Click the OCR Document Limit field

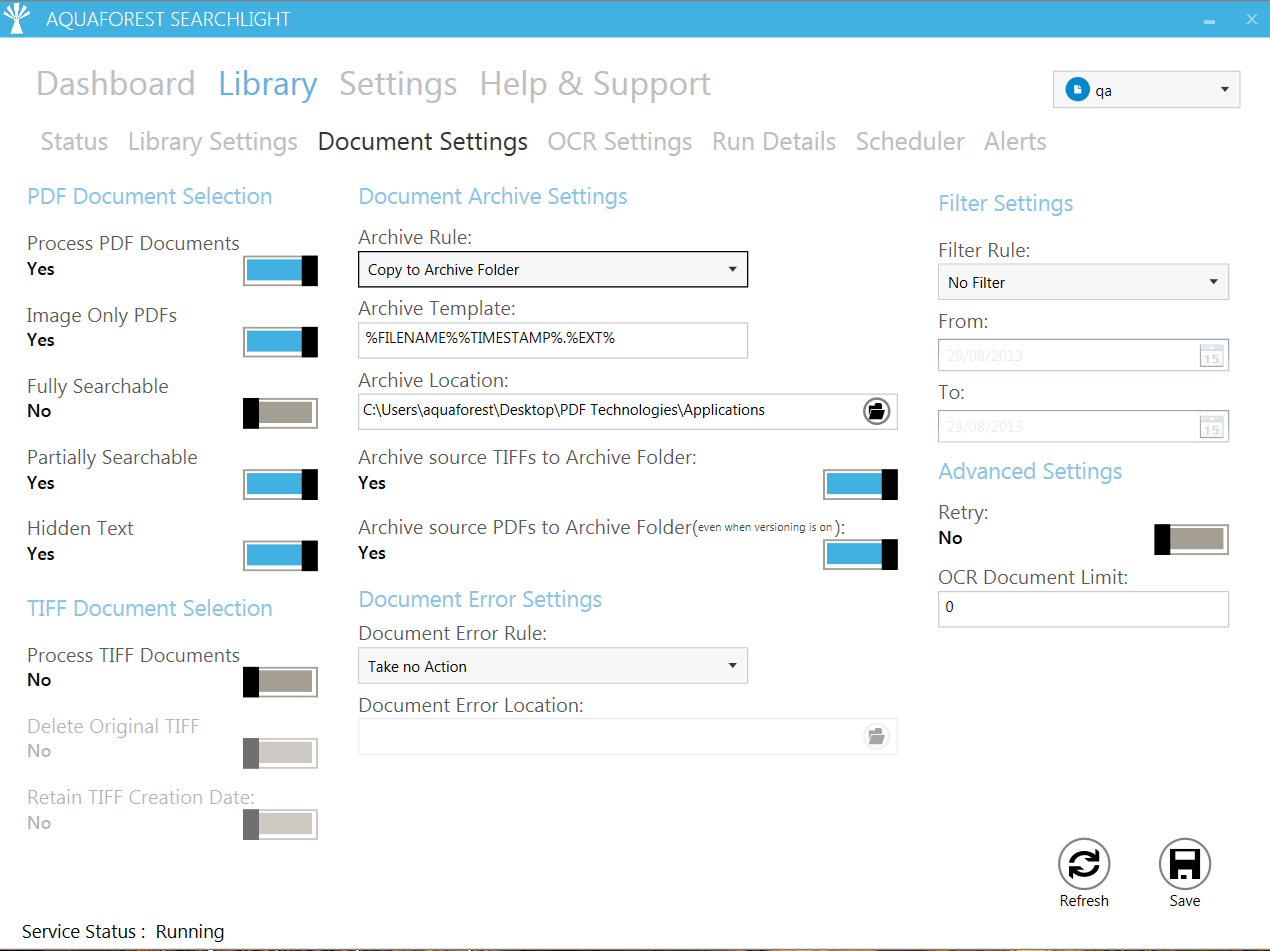pos(1083,609)
